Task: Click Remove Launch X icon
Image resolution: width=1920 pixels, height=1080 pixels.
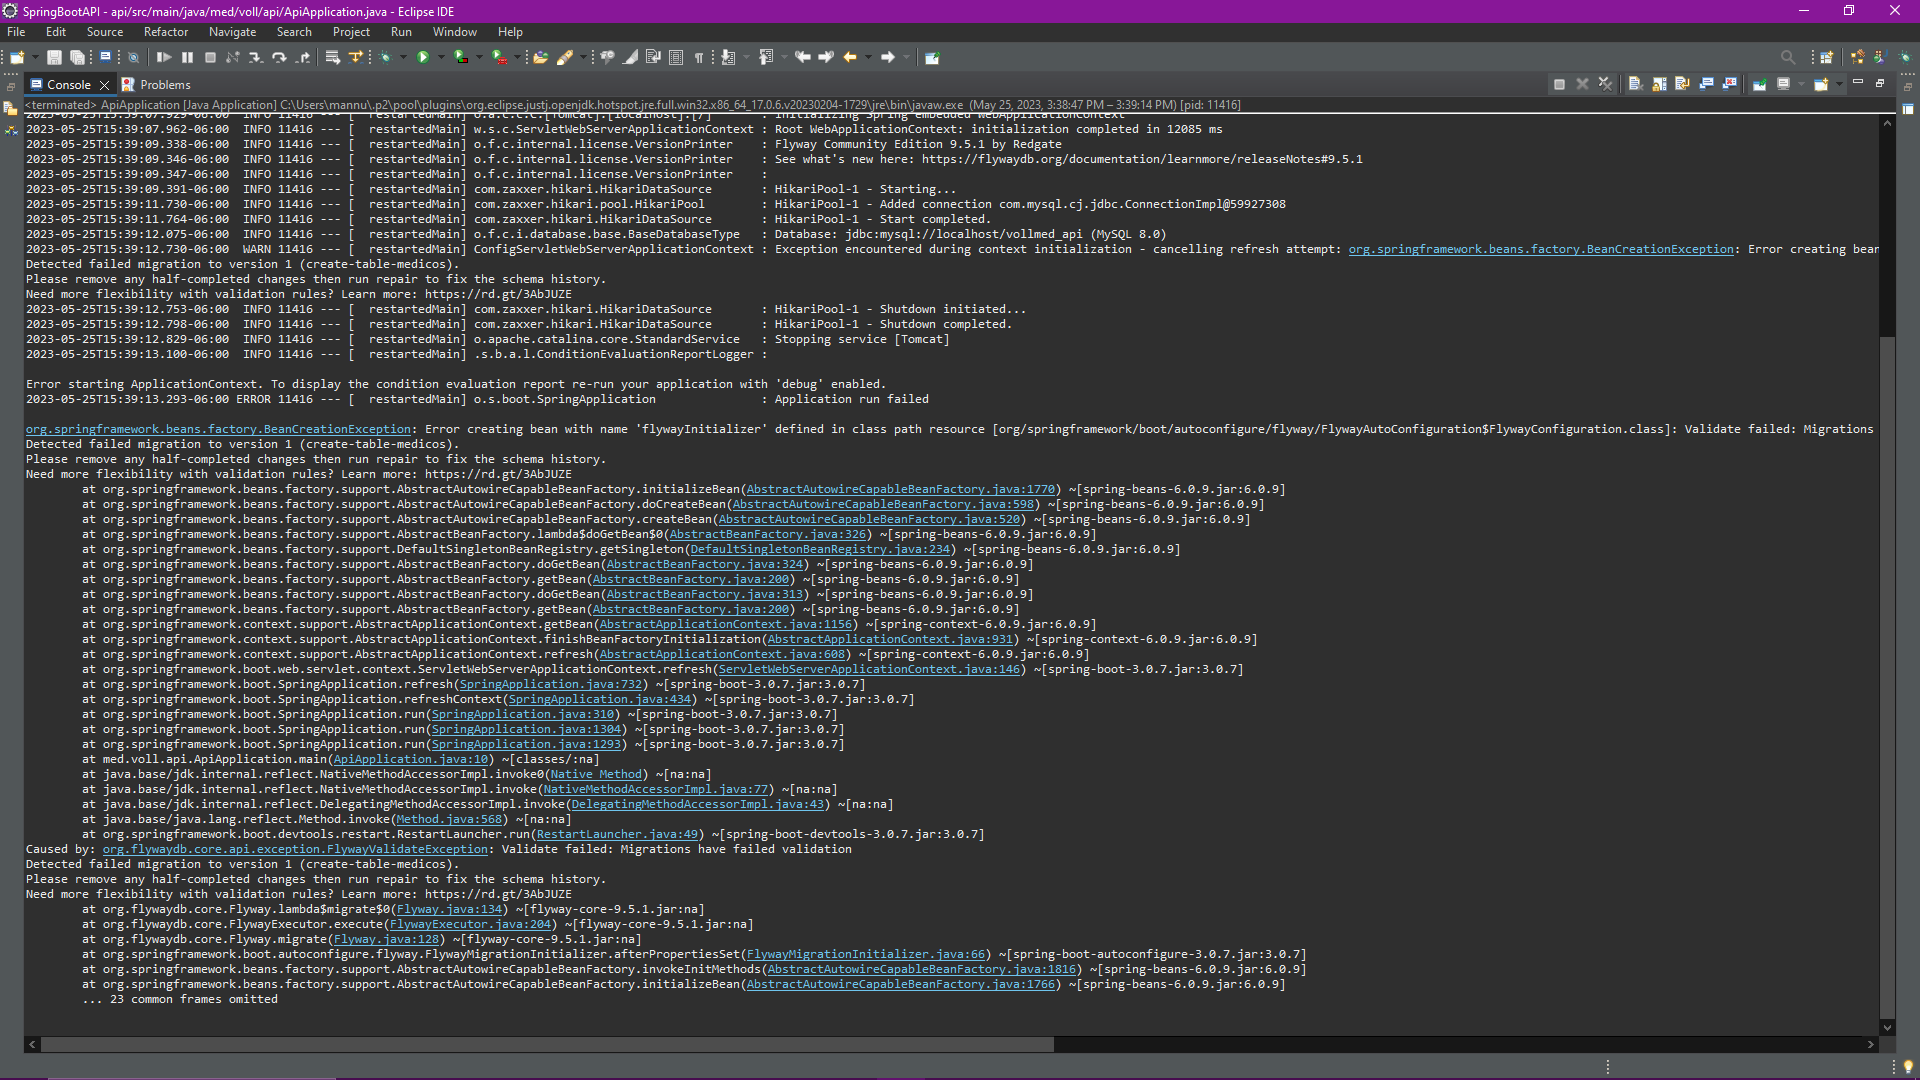Action: [1582, 84]
